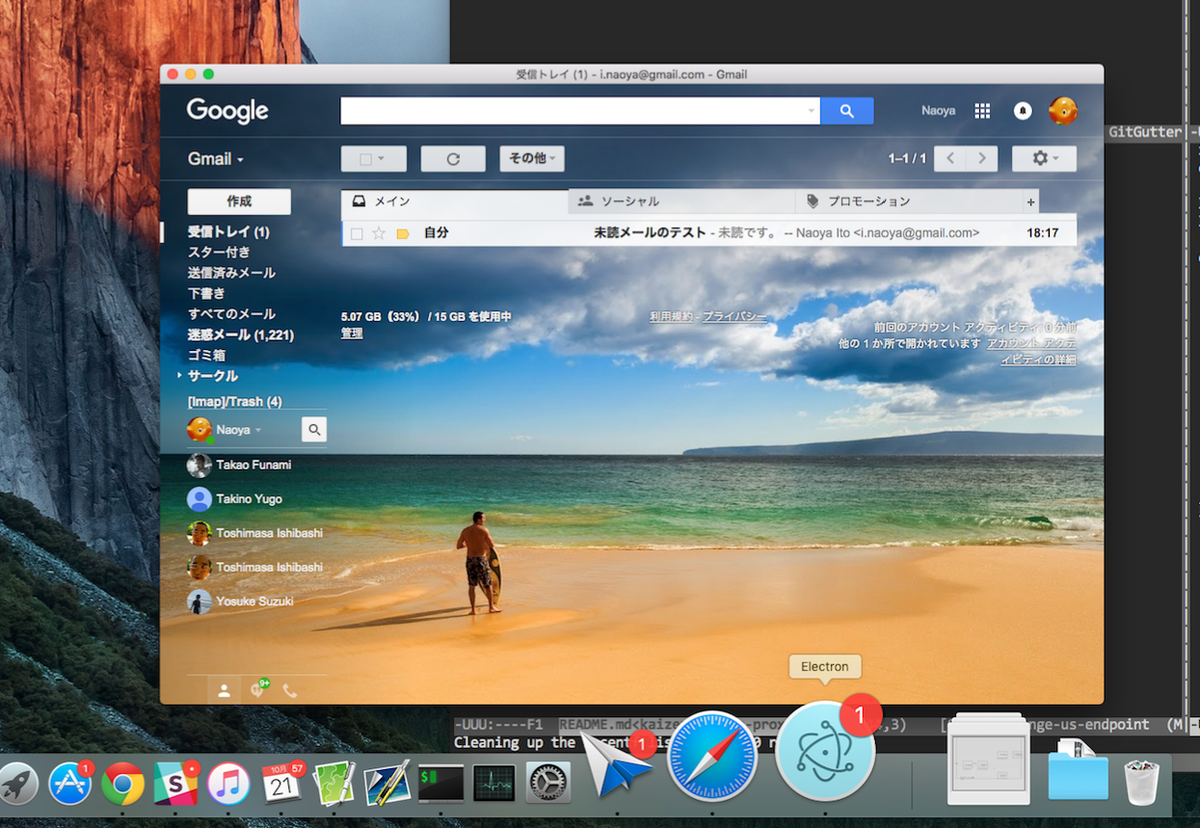Open Naoya chat status dropdown
This screenshot has height=828, width=1200.
pyautogui.click(x=258, y=430)
